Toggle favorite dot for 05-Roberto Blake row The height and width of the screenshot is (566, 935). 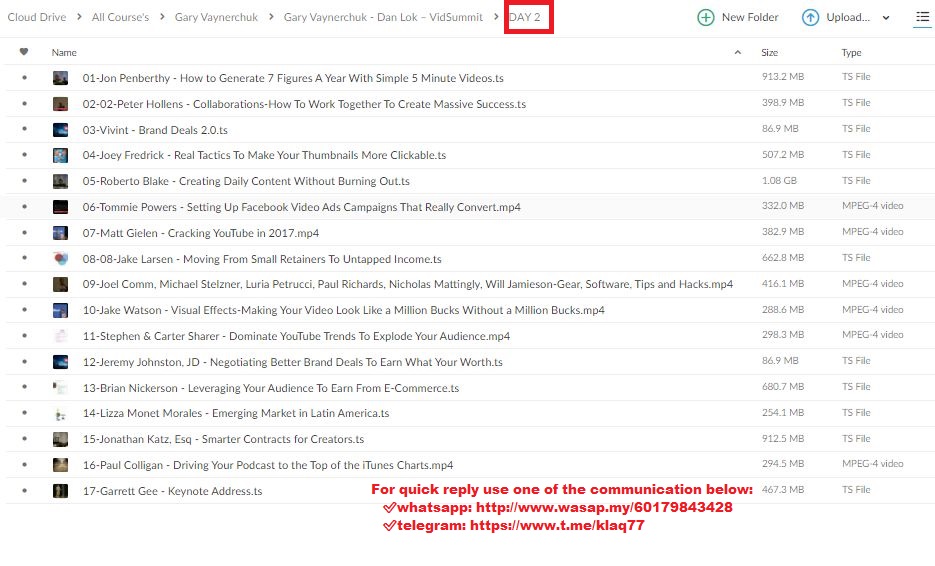[24, 181]
